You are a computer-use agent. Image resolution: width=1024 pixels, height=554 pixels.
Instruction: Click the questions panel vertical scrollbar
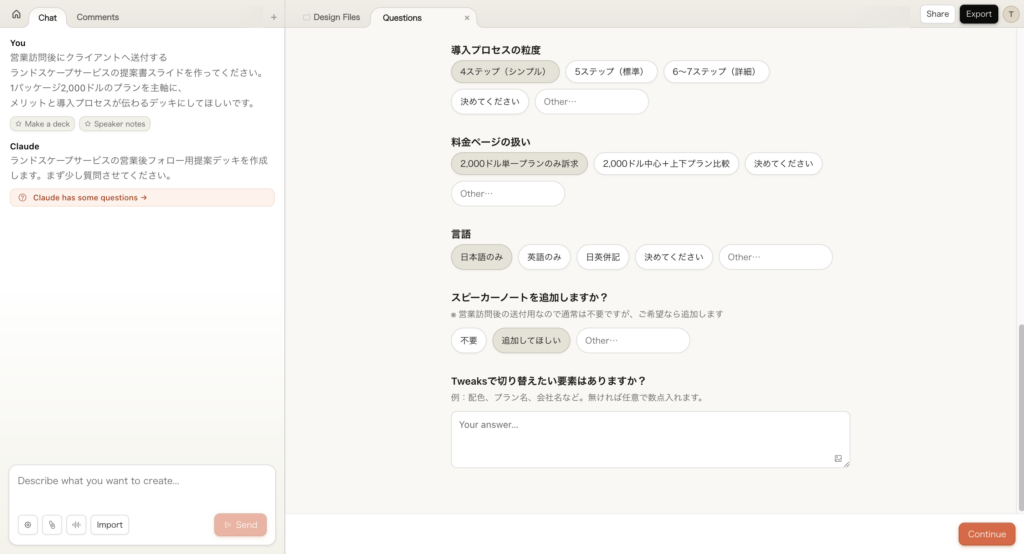1020,400
